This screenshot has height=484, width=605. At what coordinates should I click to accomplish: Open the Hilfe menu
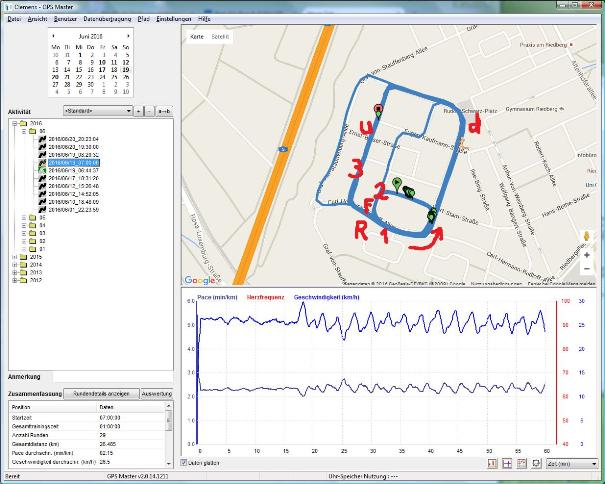(x=204, y=19)
